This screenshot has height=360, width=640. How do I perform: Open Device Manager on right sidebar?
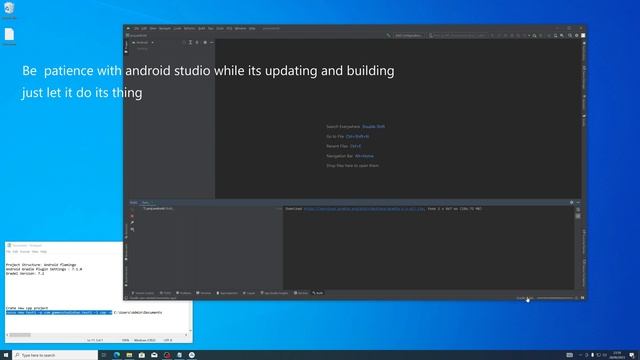[x=584, y=78]
